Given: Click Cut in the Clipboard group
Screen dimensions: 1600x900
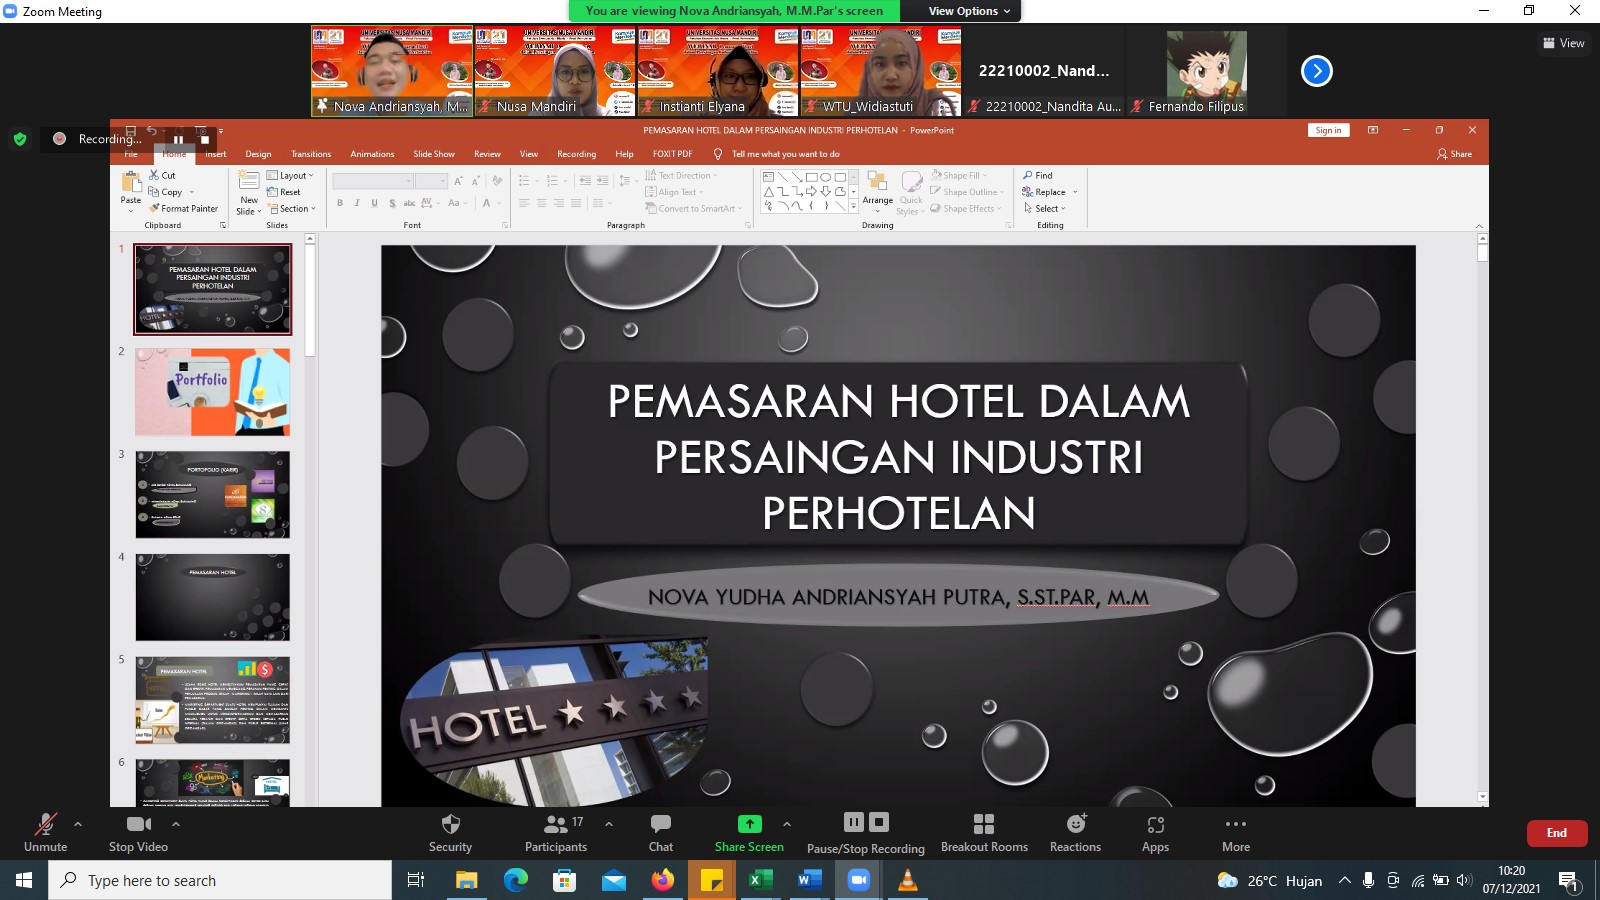Looking at the screenshot, I should (162, 175).
